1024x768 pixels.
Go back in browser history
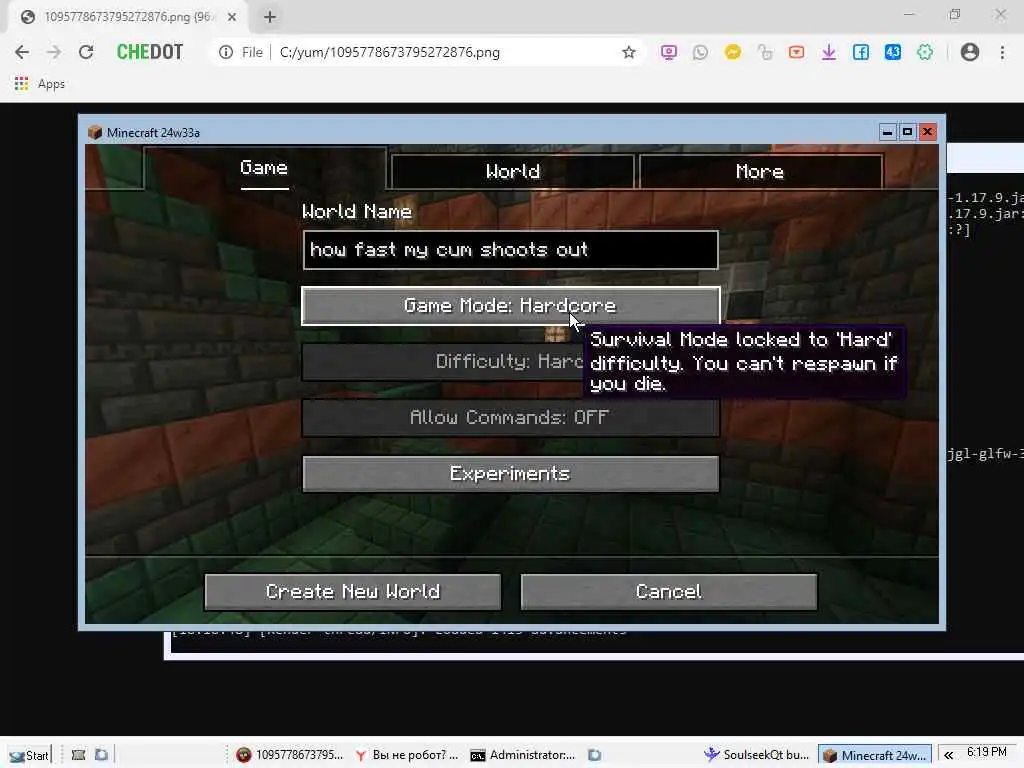click(22, 52)
